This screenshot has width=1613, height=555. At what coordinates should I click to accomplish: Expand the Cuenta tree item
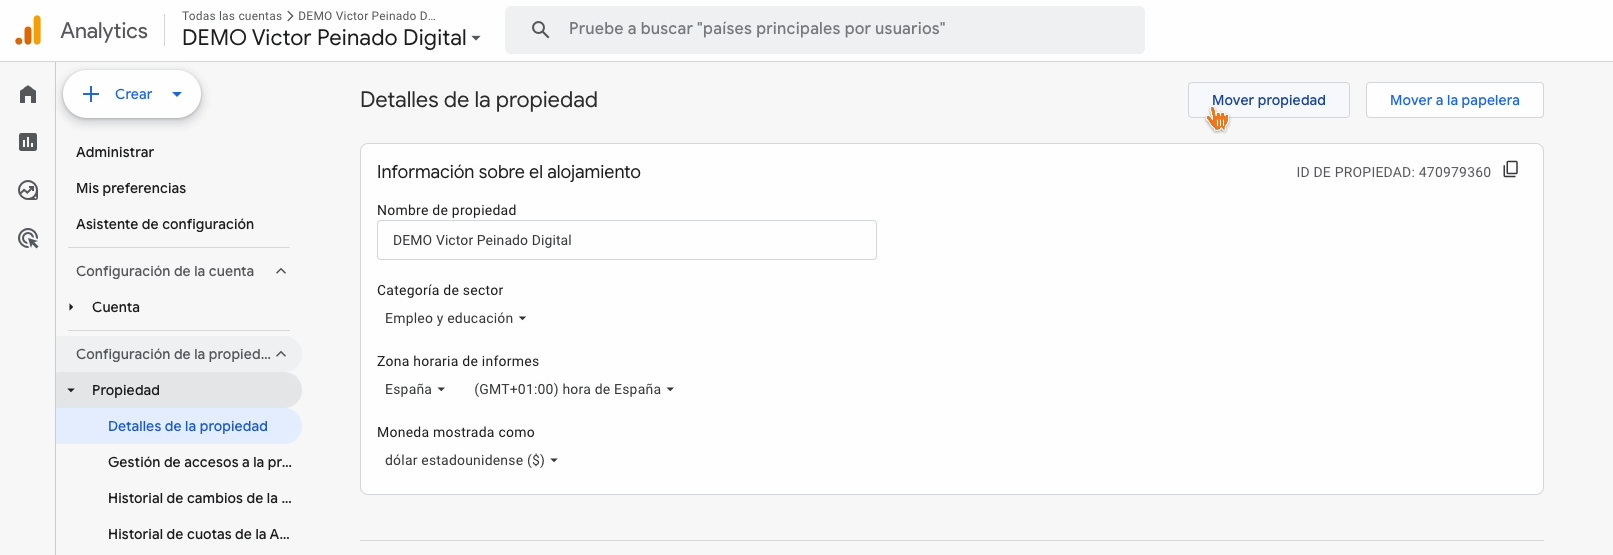[71, 307]
